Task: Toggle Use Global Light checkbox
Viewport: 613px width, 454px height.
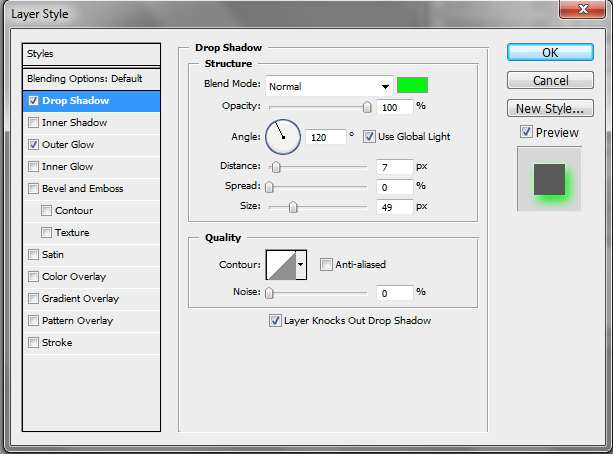Action: [x=369, y=136]
